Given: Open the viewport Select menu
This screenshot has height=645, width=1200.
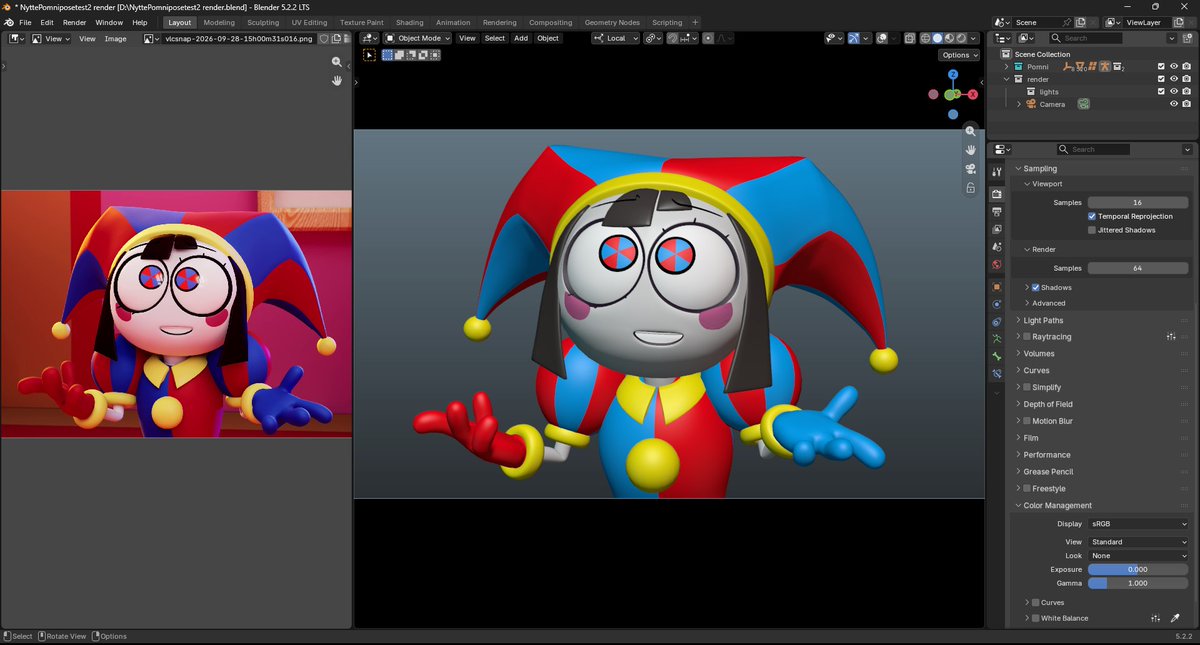Looking at the screenshot, I should (x=495, y=38).
